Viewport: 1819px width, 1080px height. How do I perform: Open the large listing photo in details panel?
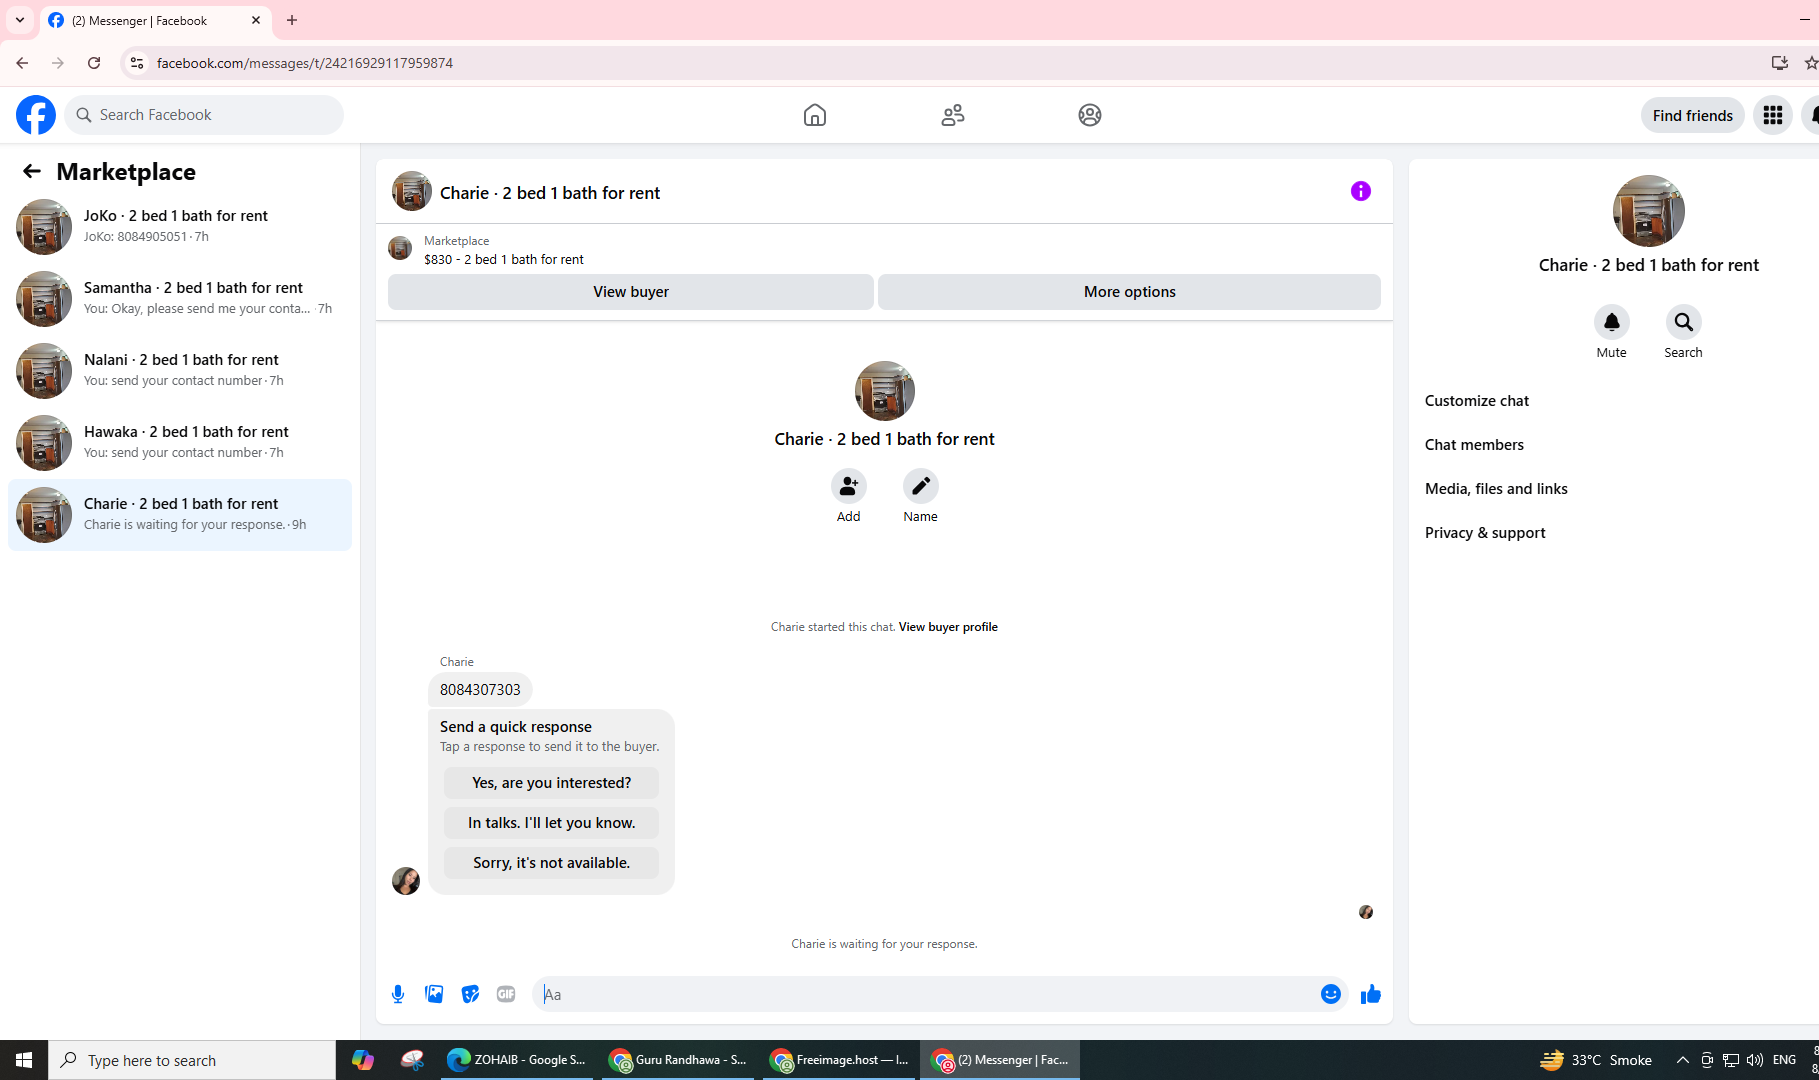1649,211
